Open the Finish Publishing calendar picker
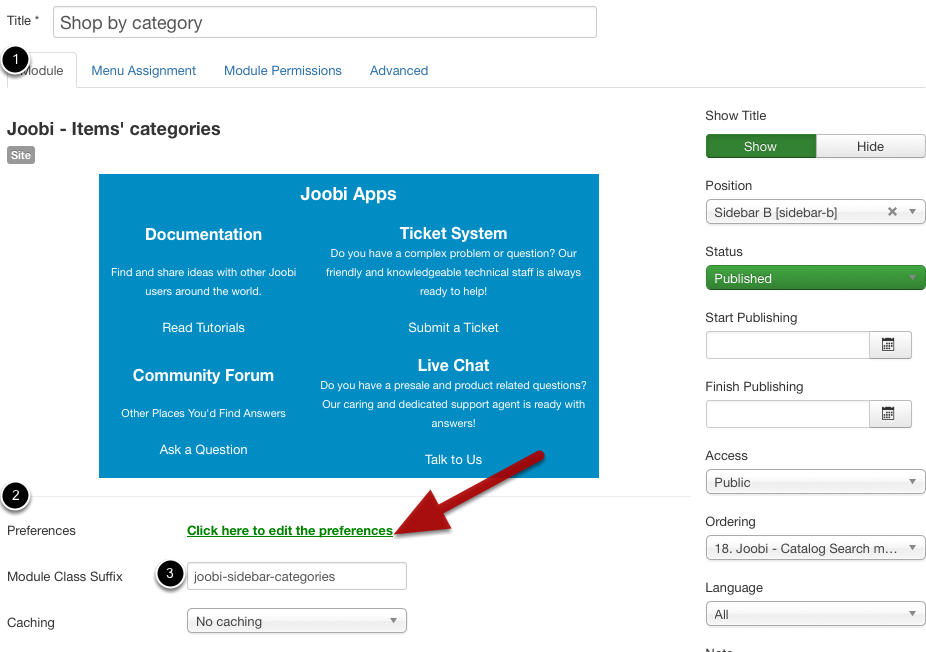The image size is (926, 652). (x=890, y=413)
